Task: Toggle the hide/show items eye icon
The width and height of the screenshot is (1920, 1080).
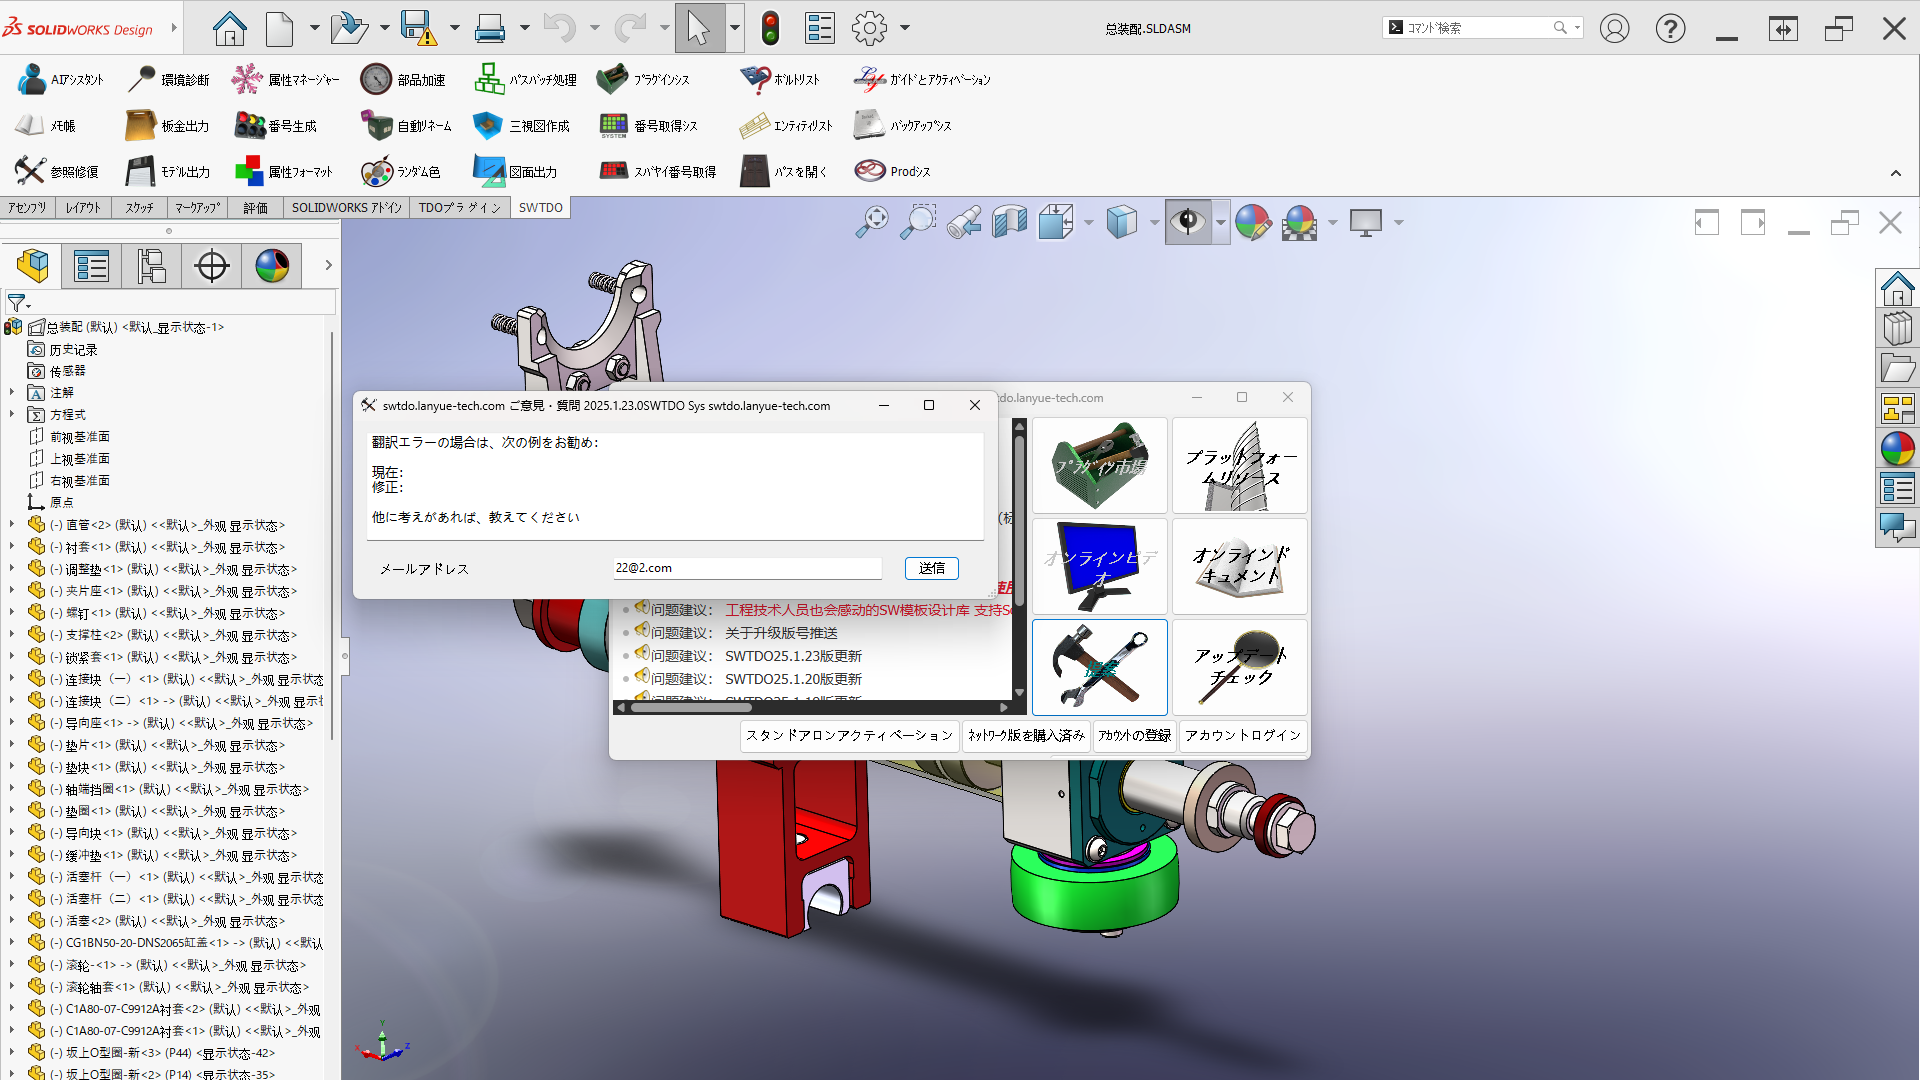Action: tap(1187, 222)
